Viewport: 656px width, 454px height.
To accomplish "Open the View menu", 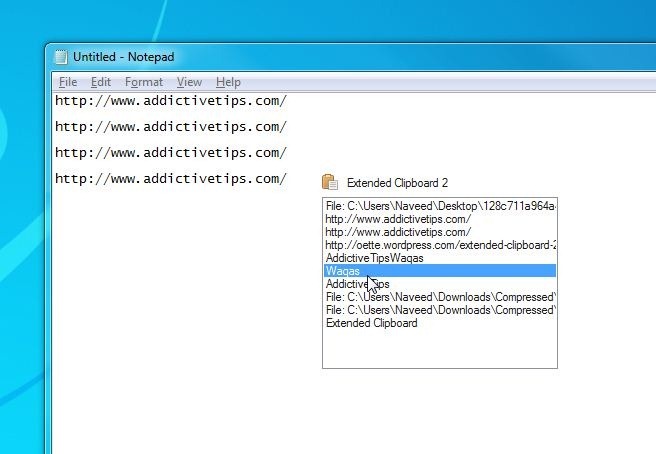I will tap(189, 82).
